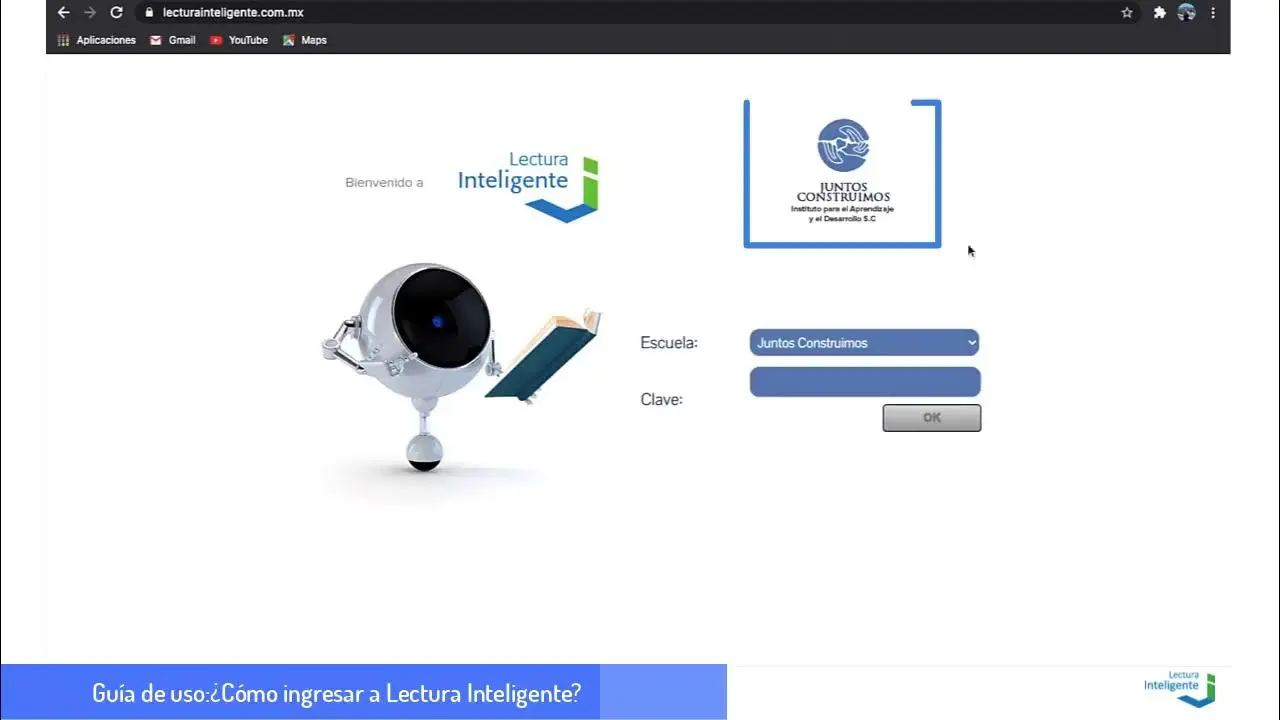Reload the page with refresh icon

116,13
